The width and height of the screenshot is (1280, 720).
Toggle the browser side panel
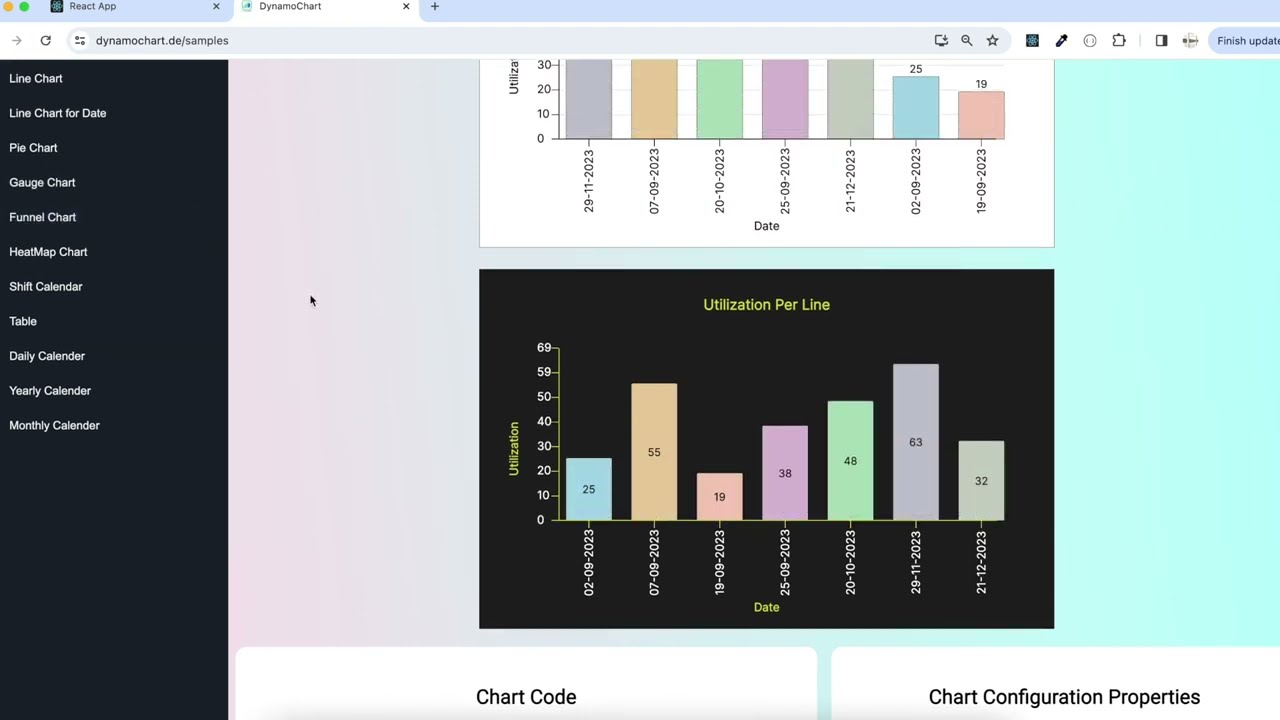pyautogui.click(x=1161, y=40)
